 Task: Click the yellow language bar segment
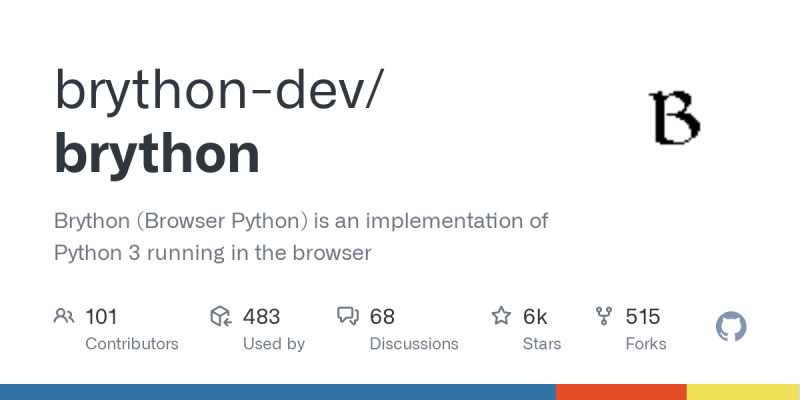point(743,392)
